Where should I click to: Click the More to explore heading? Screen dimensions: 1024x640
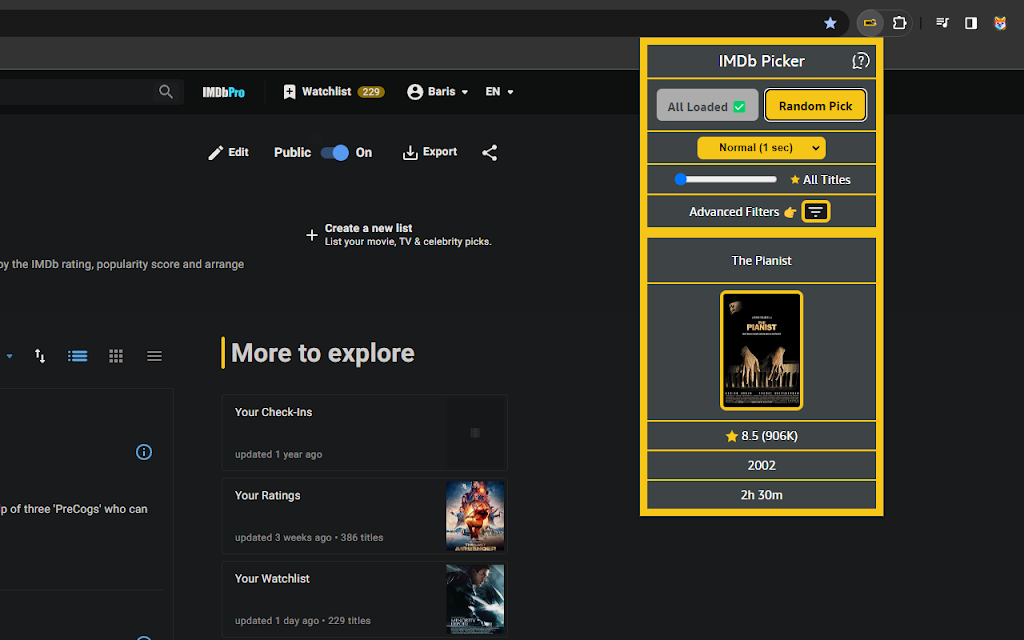pos(323,353)
